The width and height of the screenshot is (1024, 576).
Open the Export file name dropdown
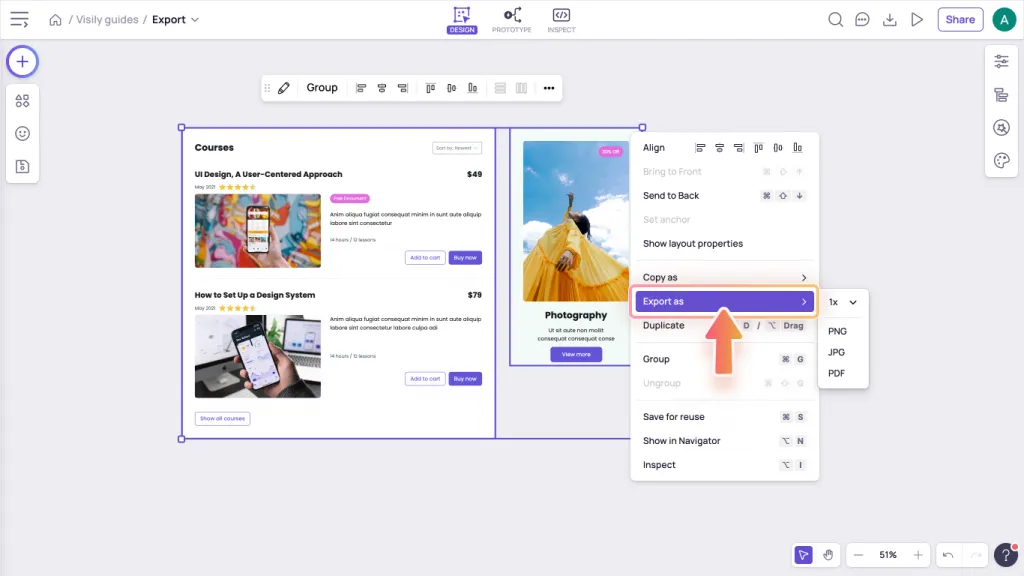175,20
